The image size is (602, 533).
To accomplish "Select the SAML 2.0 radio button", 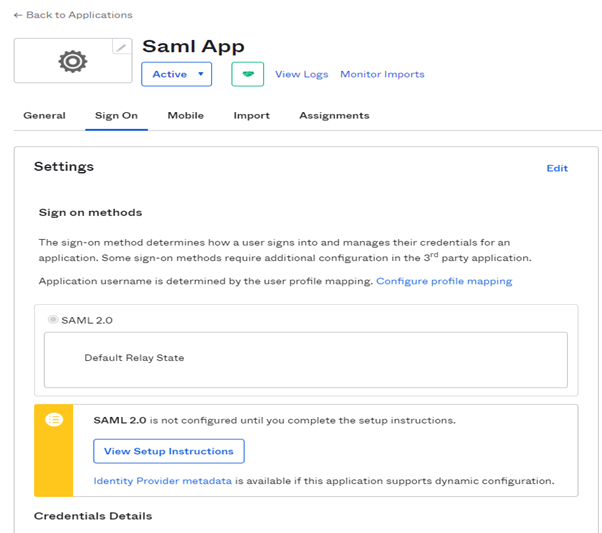I will pos(54,319).
